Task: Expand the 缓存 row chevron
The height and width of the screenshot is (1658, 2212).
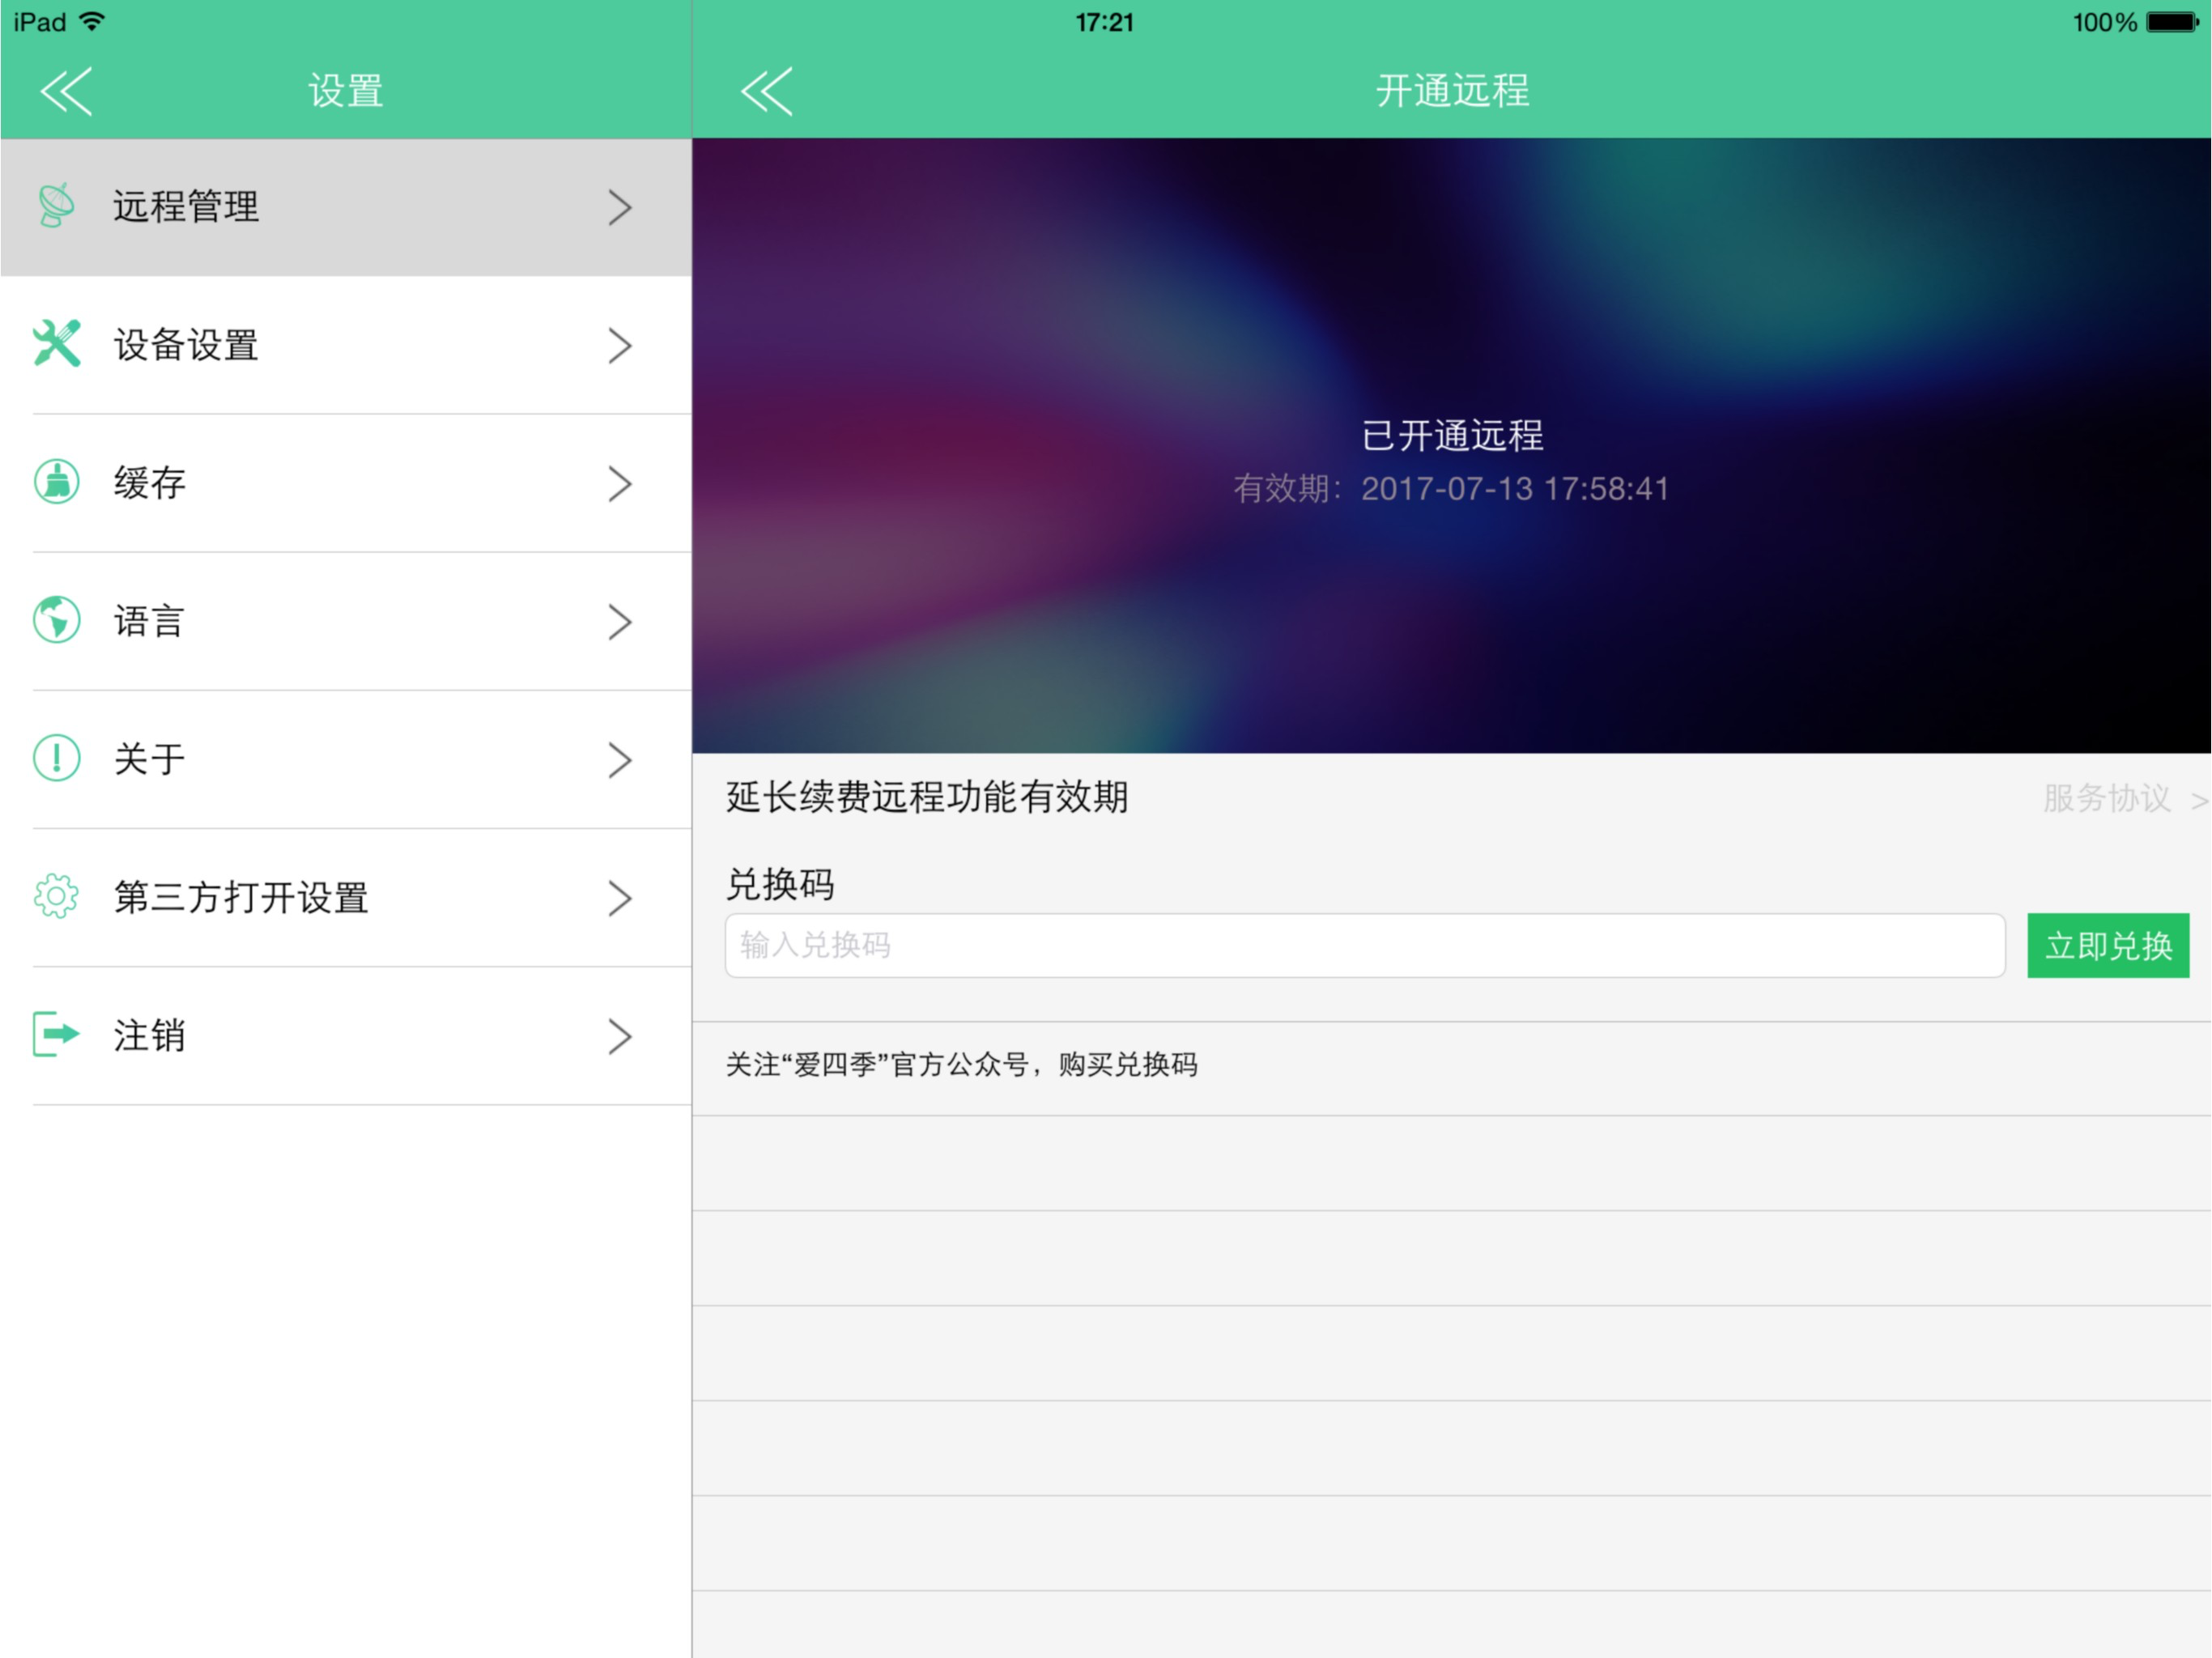Action: [x=620, y=484]
